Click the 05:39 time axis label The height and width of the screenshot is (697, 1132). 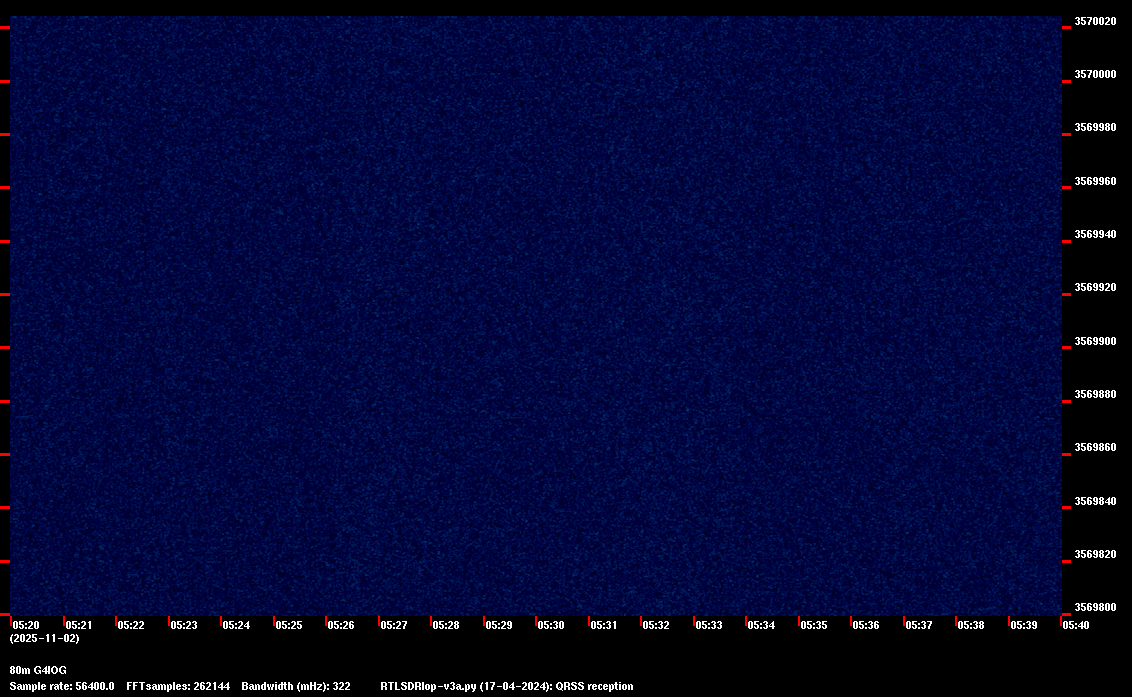pyautogui.click(x=1024, y=625)
